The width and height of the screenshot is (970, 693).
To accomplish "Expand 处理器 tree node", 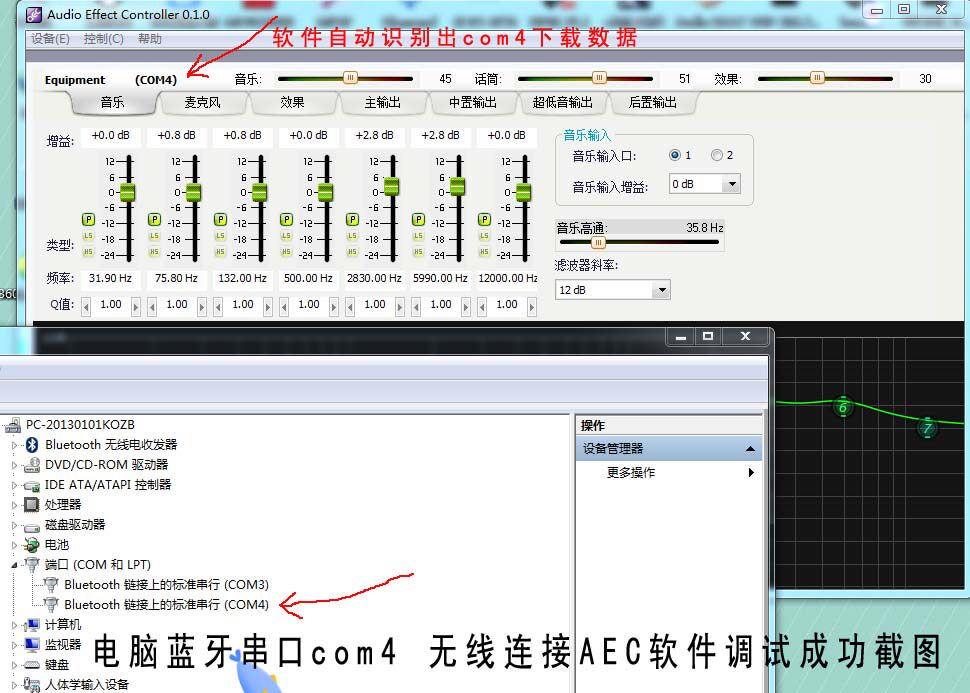I will point(14,505).
